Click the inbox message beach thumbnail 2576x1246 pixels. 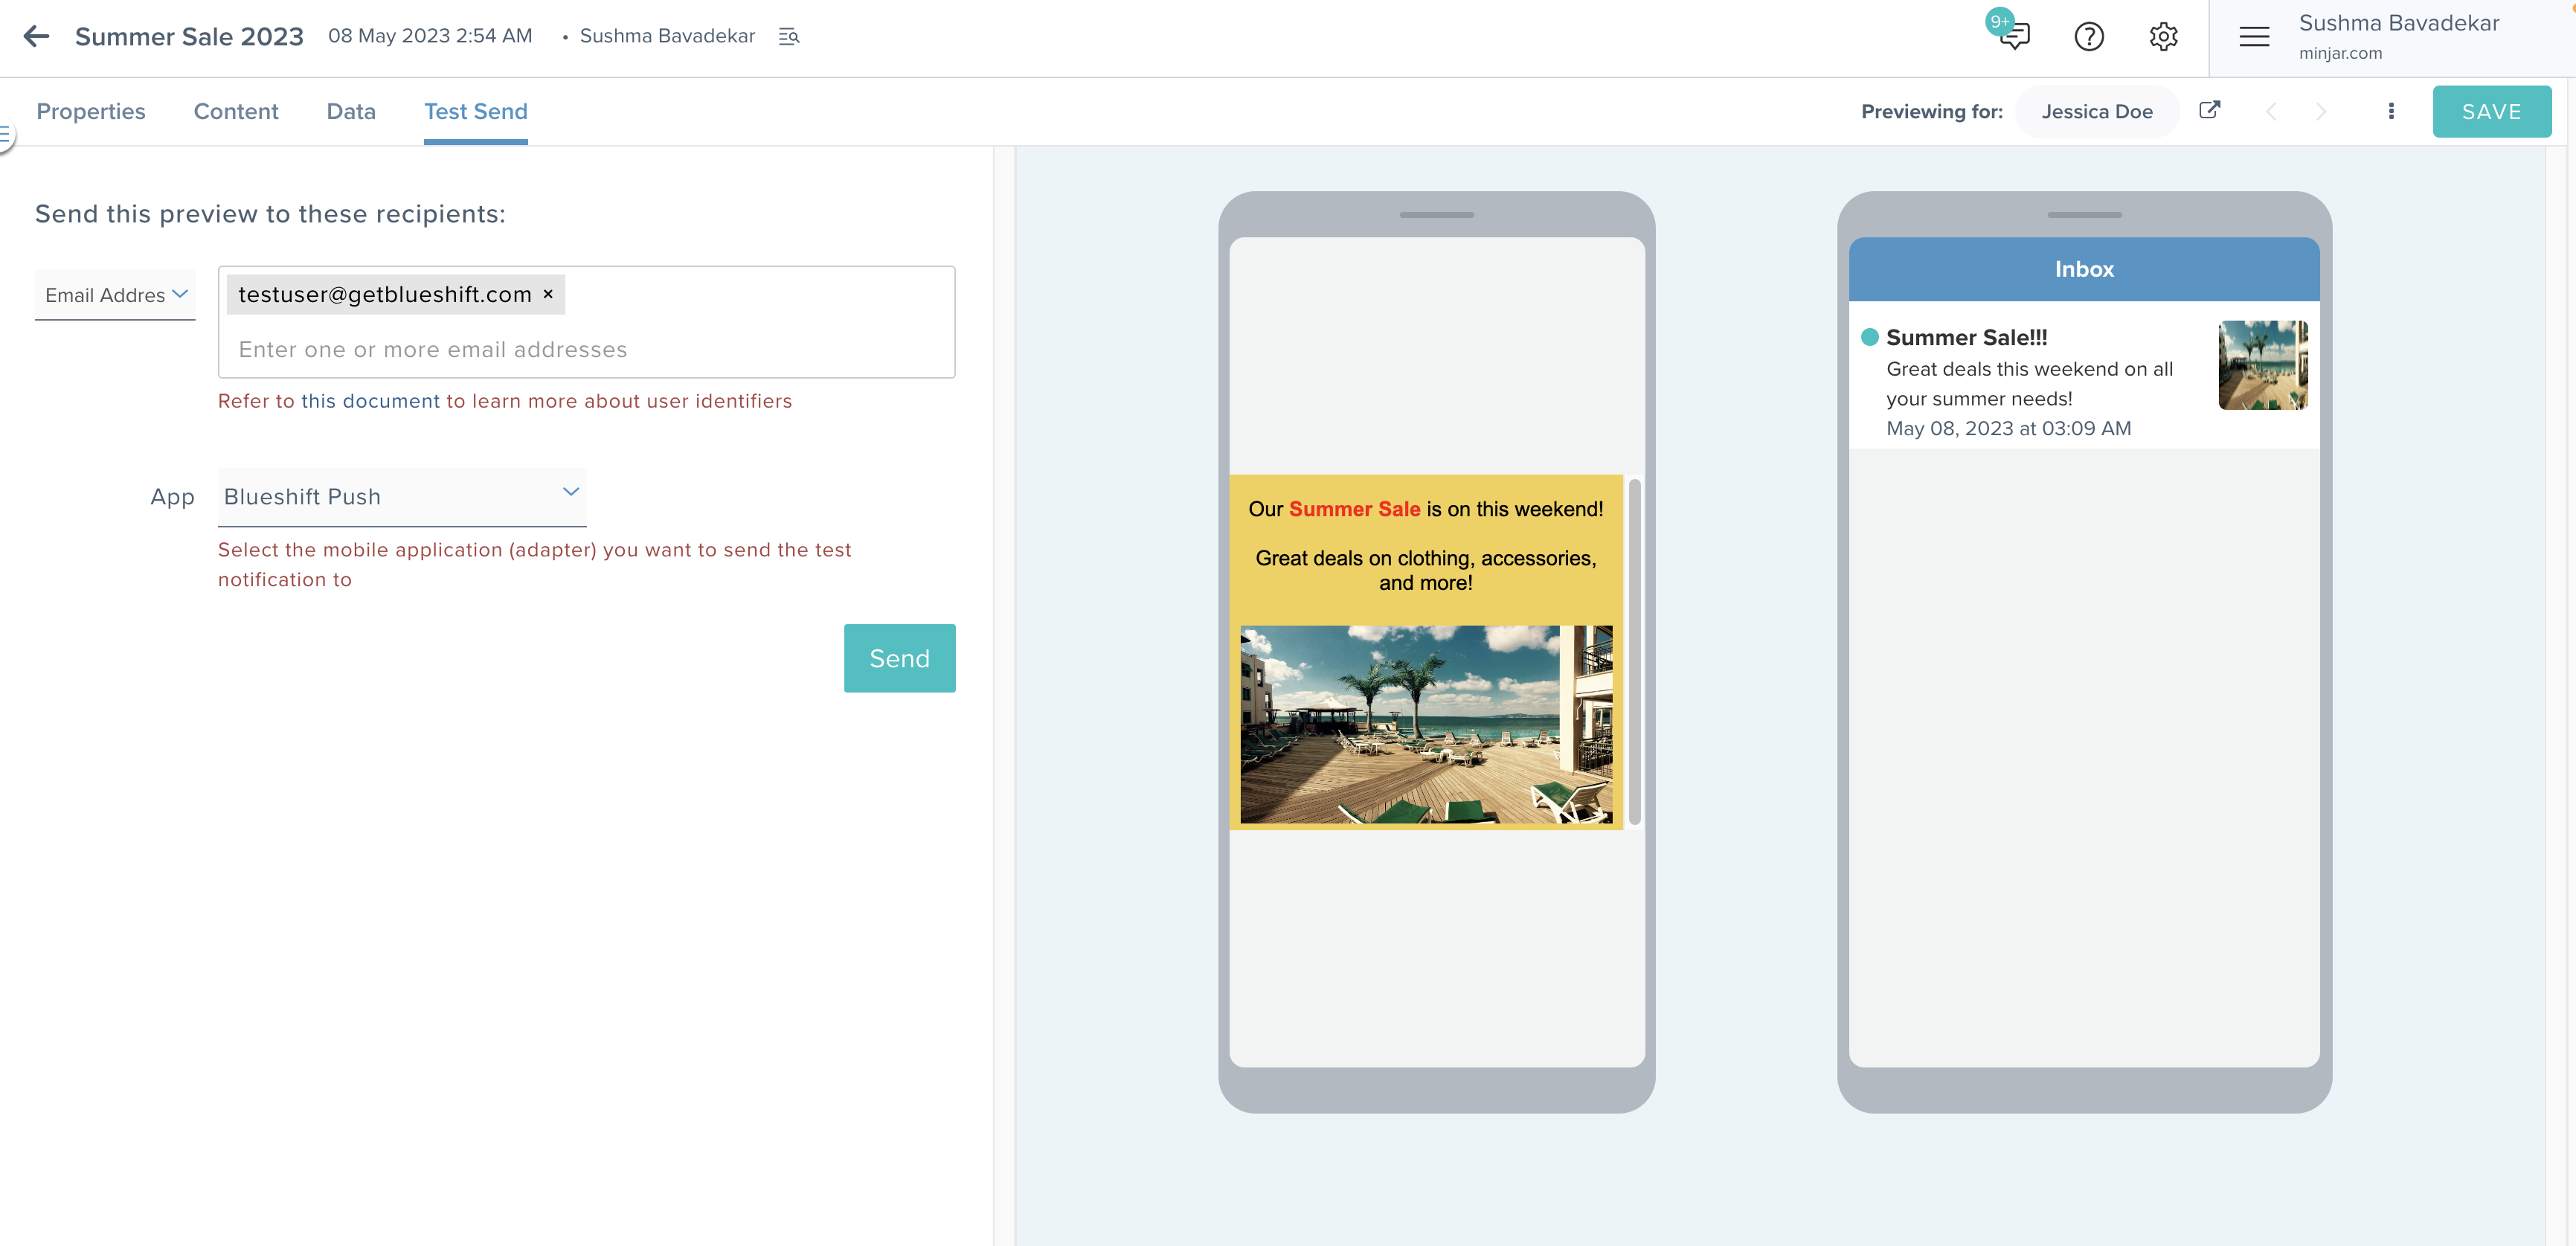click(2263, 365)
